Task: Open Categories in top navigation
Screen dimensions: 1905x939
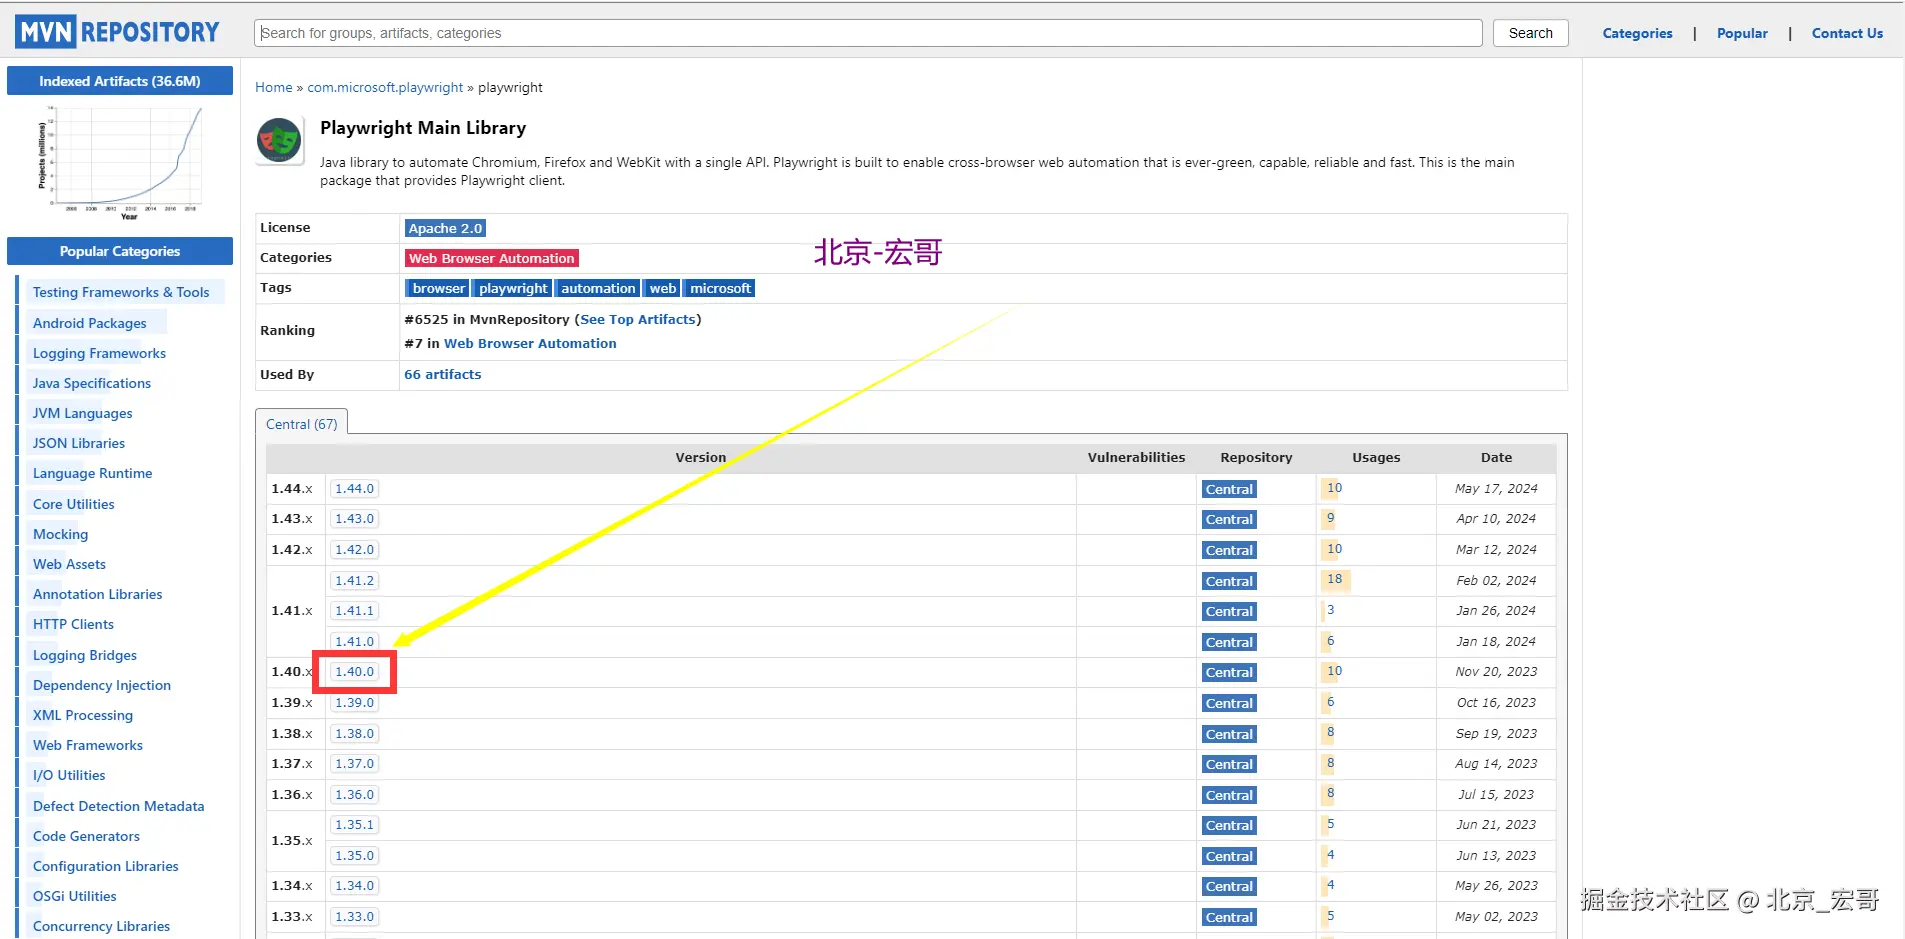Action: [1637, 33]
